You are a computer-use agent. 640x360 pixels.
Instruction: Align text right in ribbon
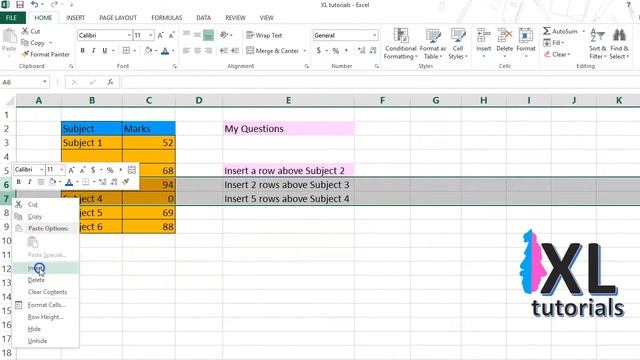(208, 51)
